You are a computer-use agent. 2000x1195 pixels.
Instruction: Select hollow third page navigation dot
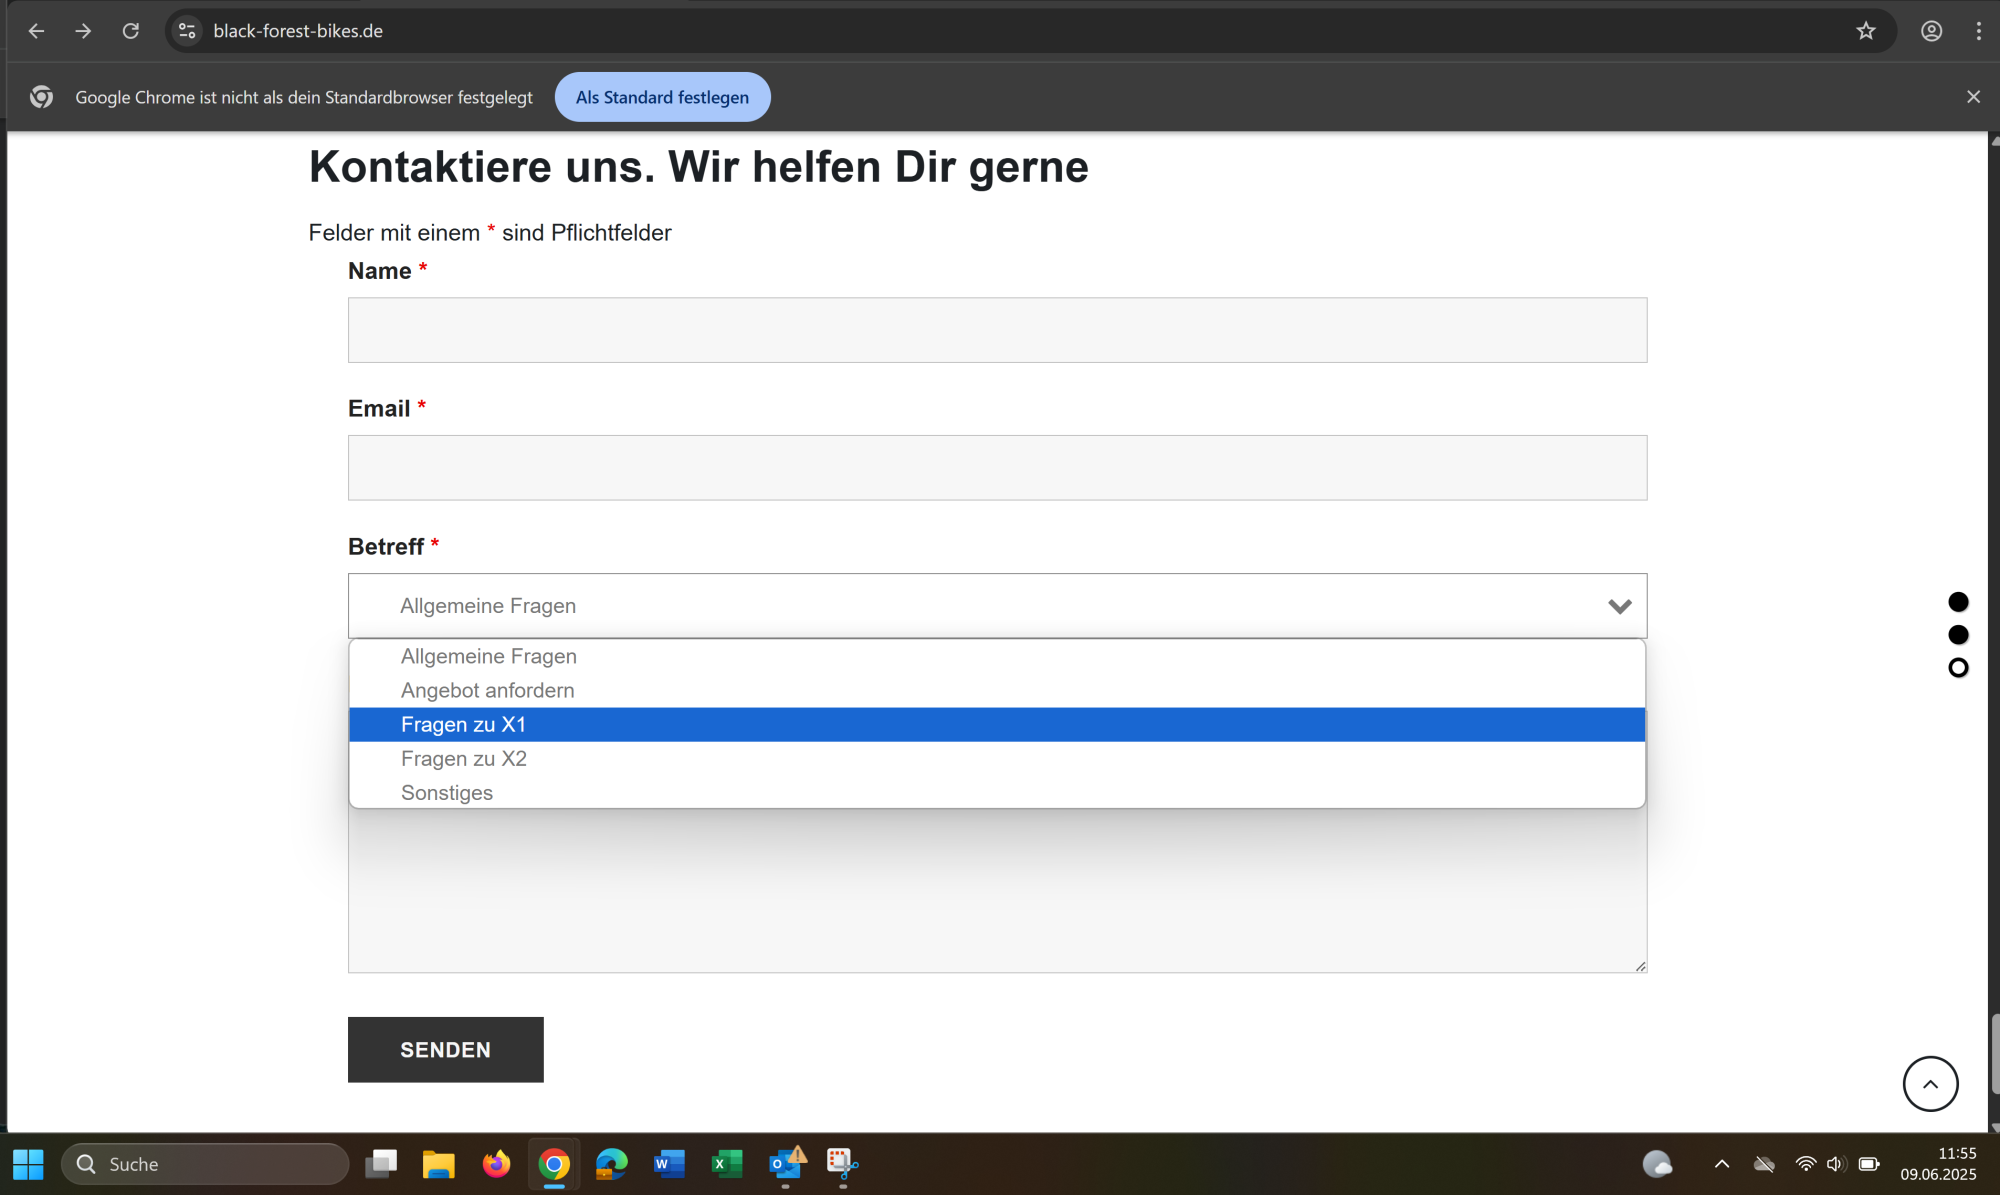coord(1958,668)
